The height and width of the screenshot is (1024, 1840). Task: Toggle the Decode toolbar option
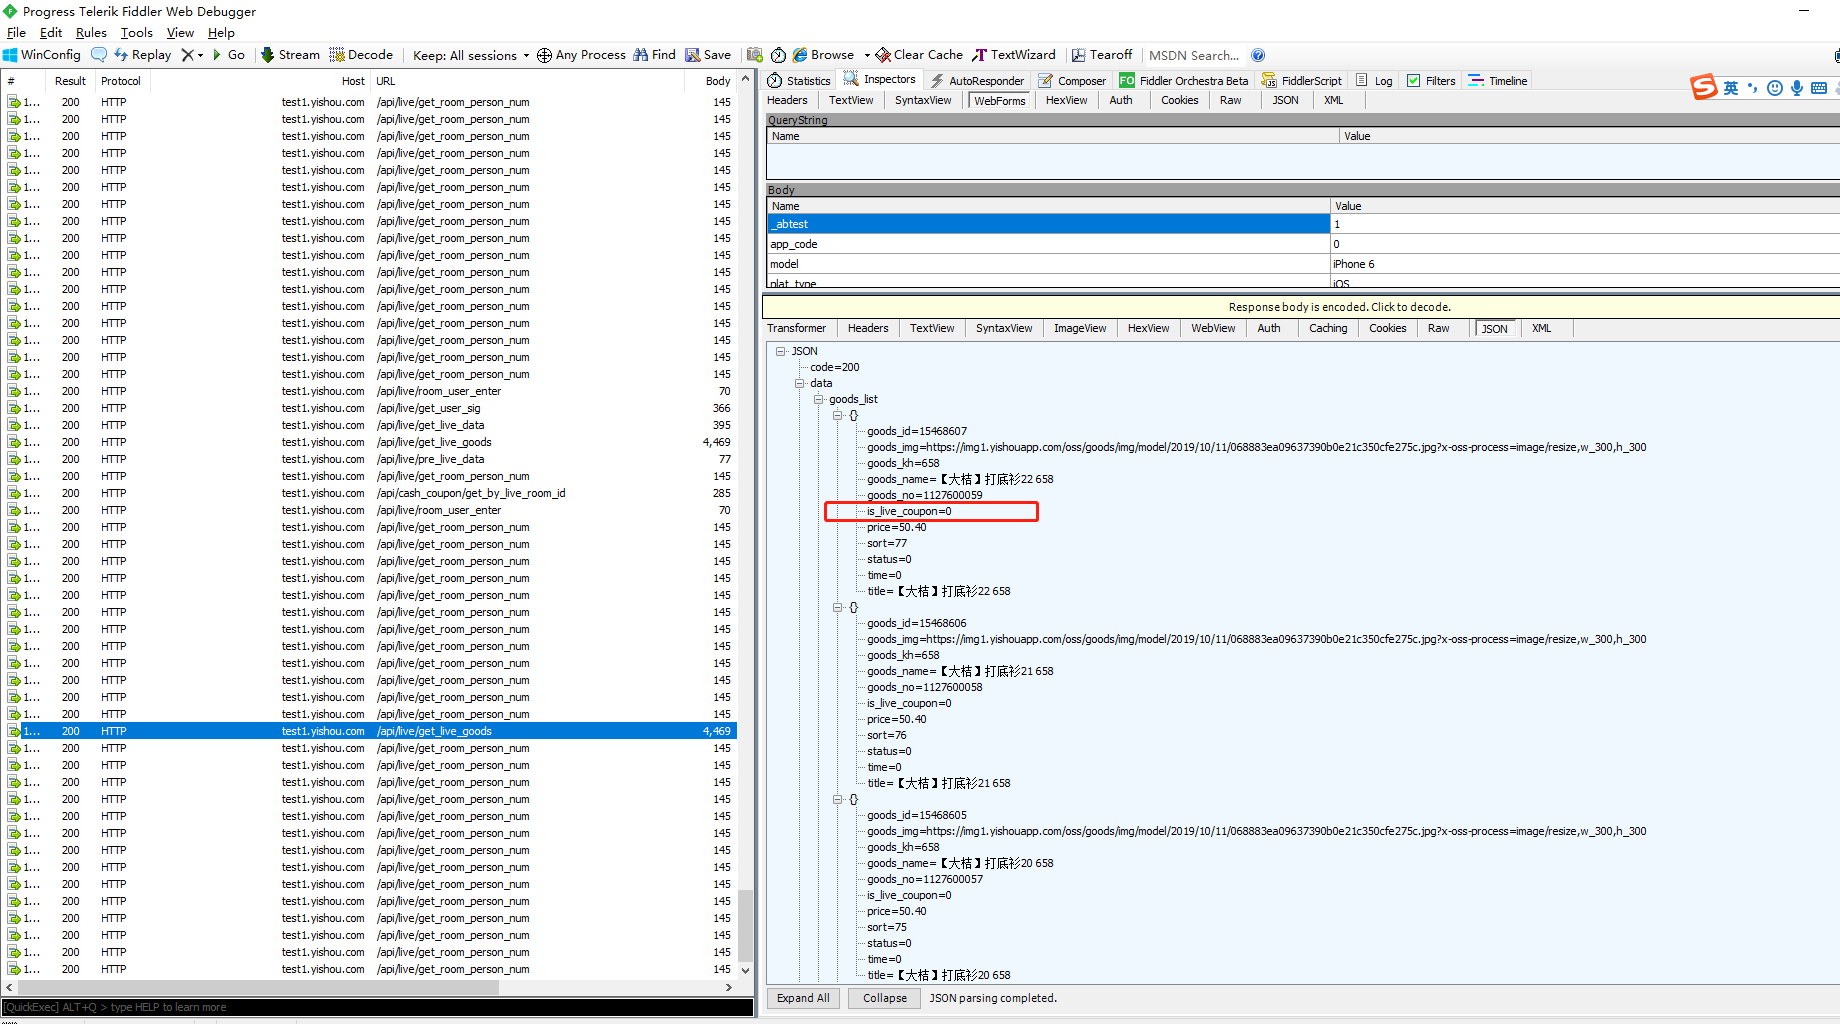361,55
